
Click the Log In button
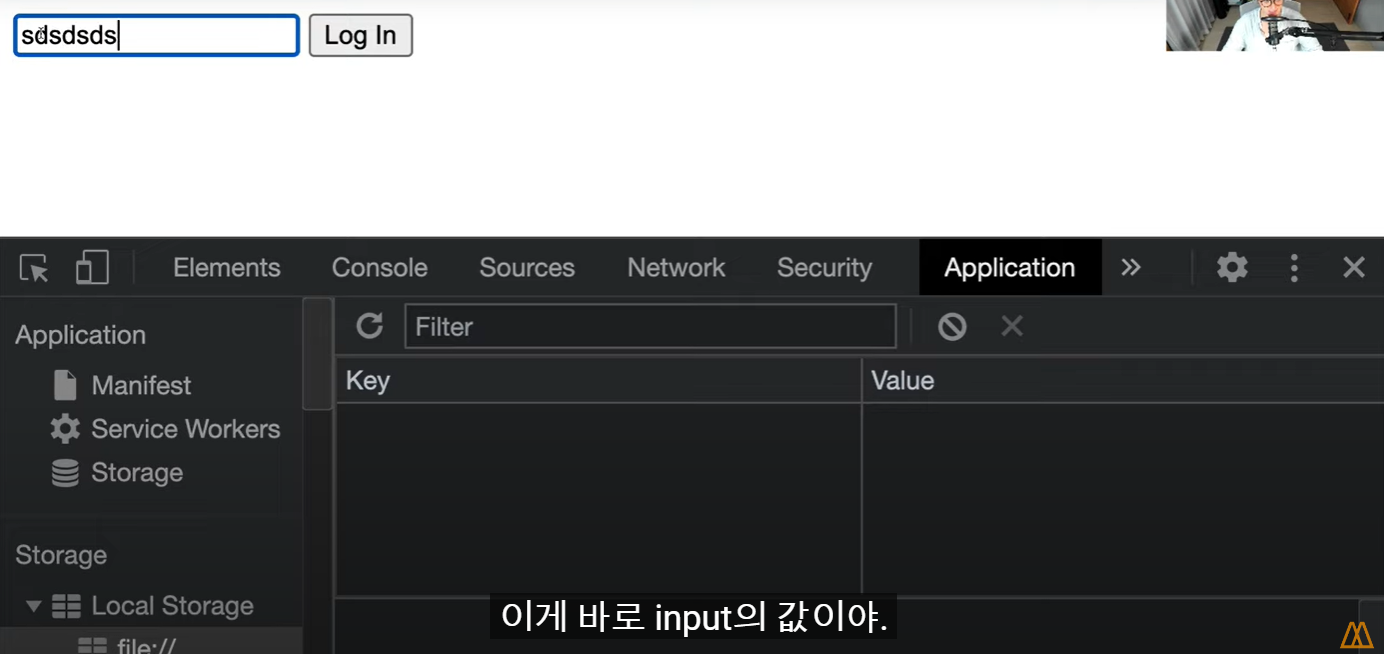pos(361,35)
